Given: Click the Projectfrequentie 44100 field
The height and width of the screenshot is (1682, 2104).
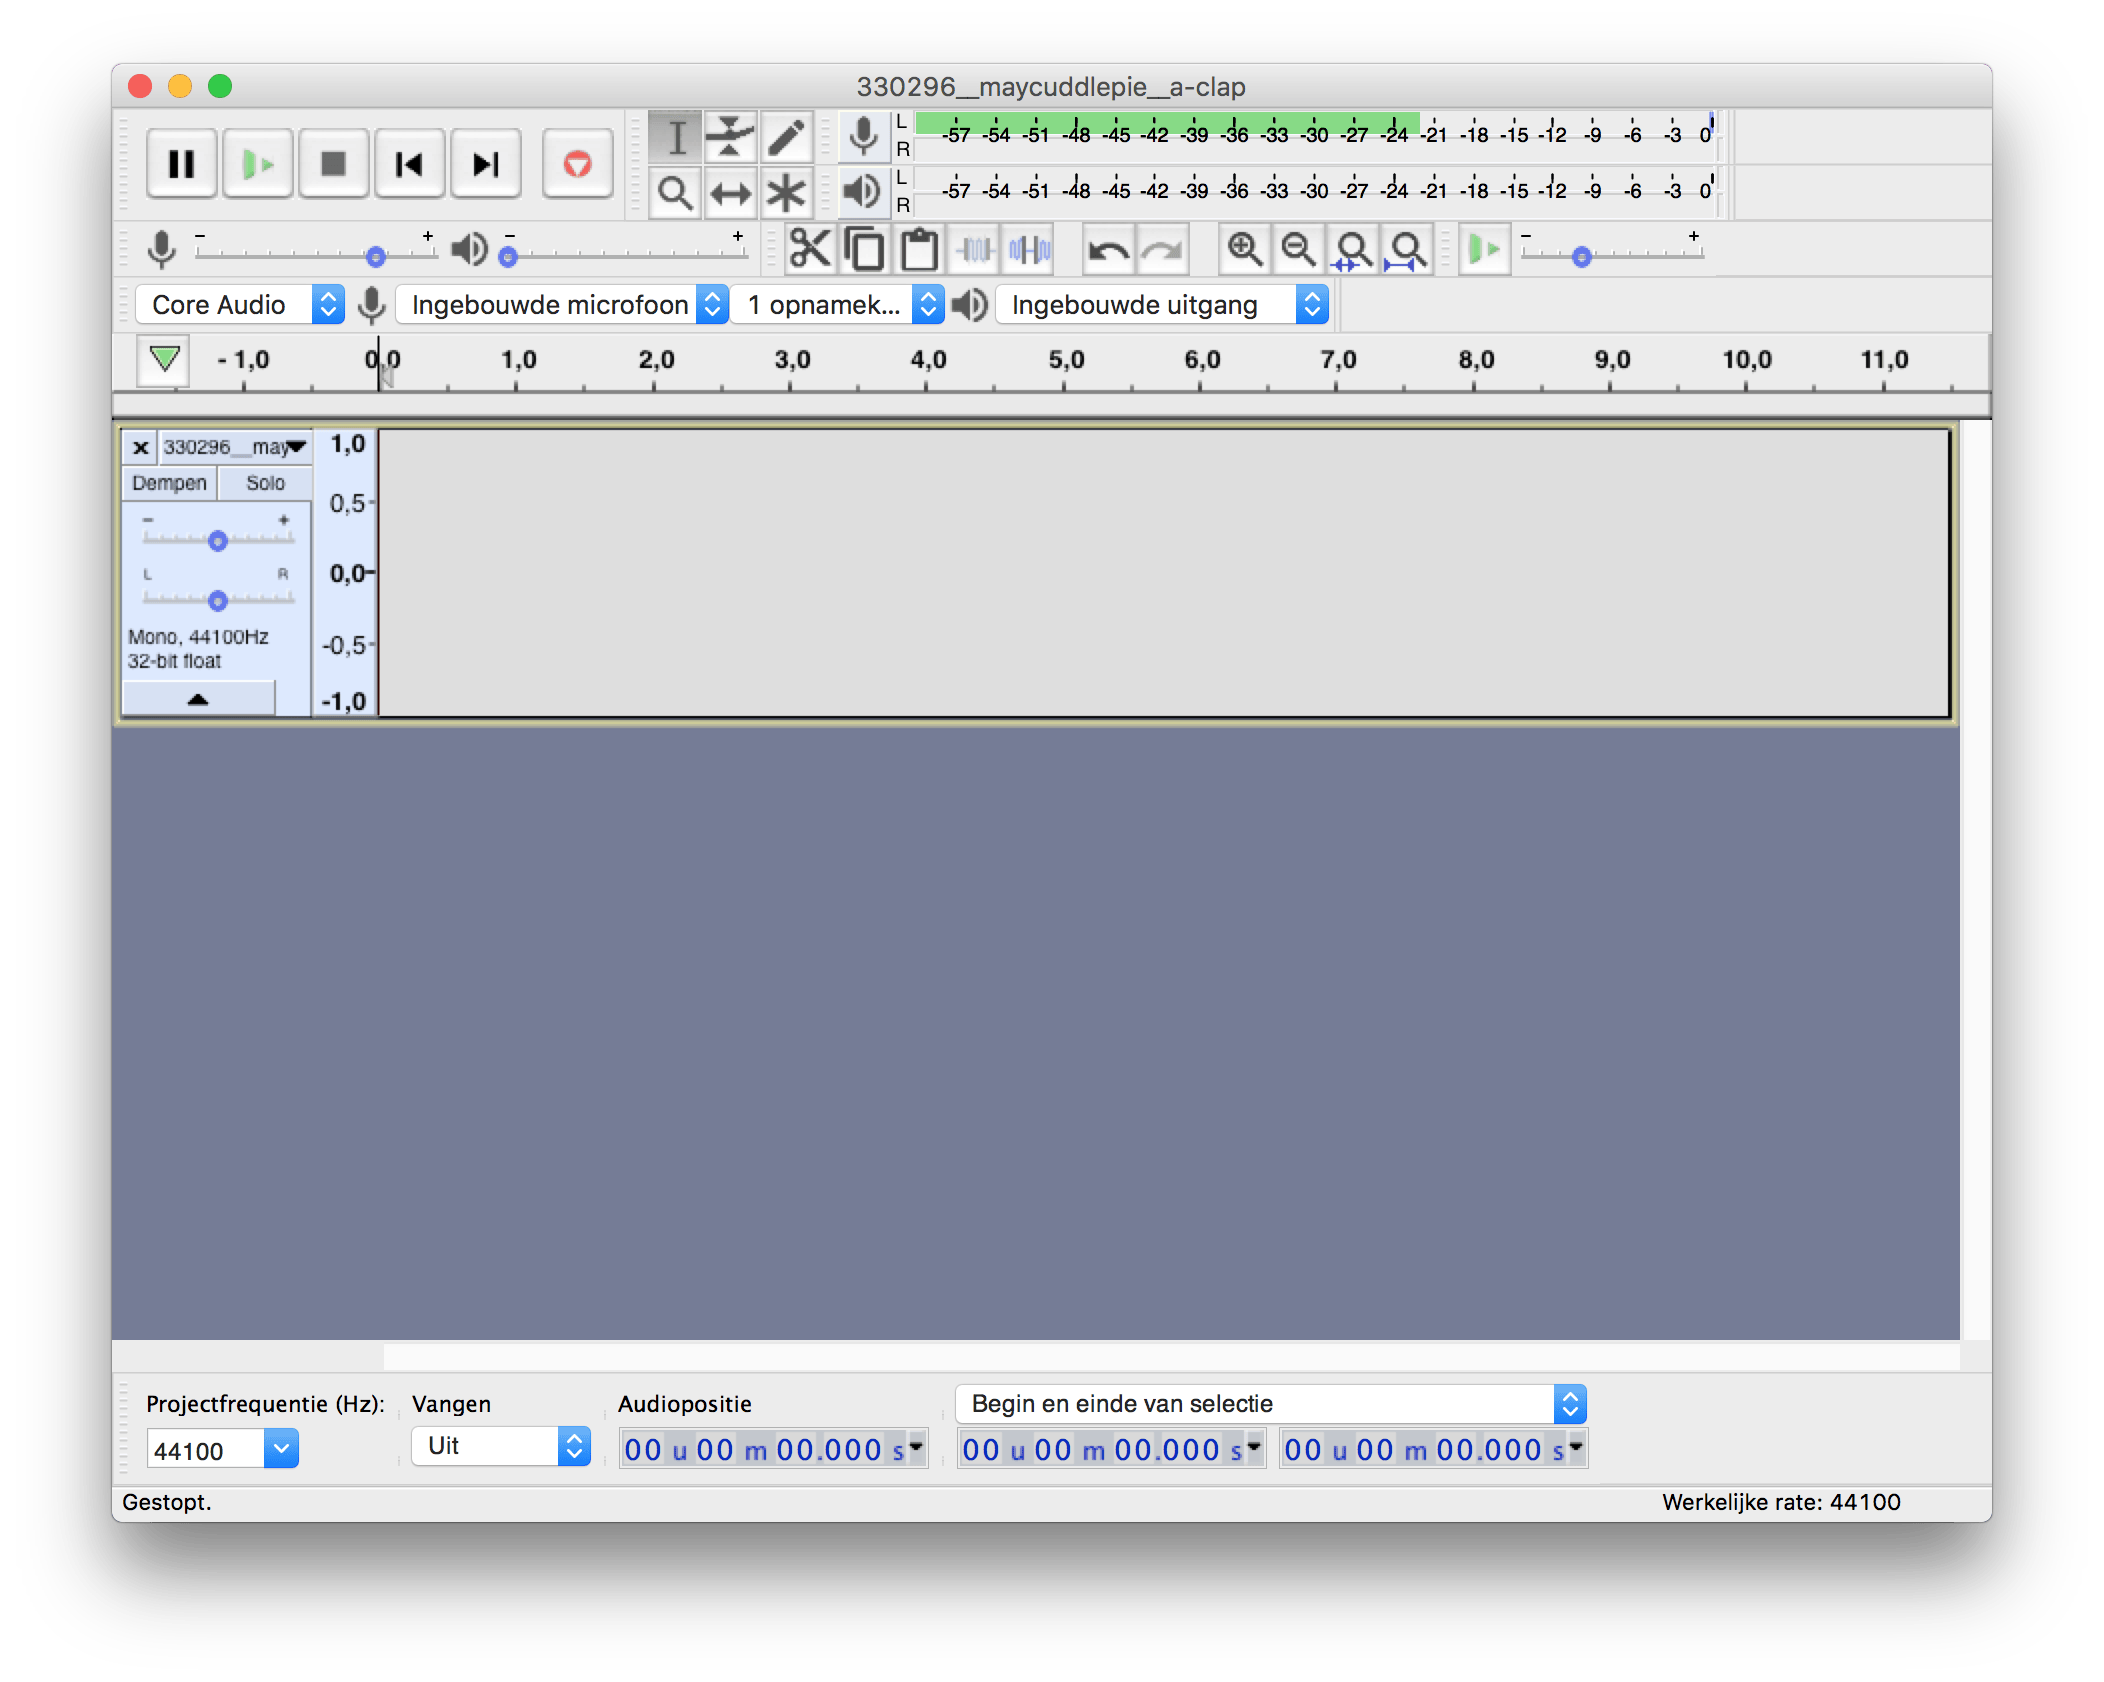Looking at the screenshot, I should [x=206, y=1450].
